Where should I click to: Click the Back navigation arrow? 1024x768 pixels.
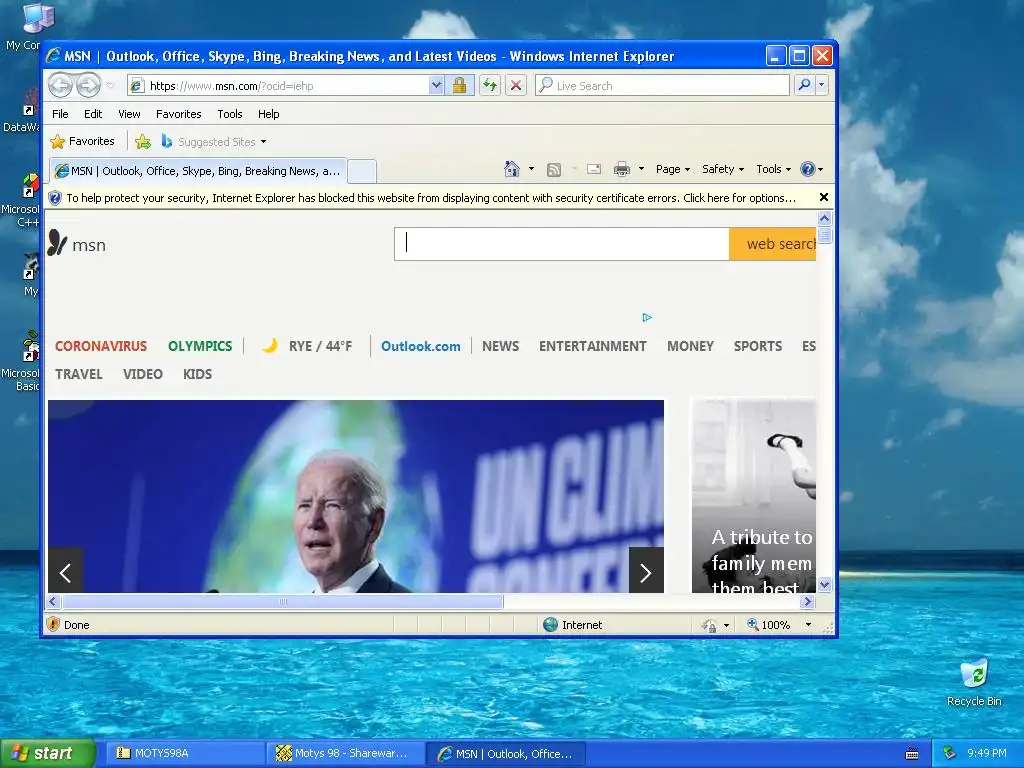click(61, 86)
